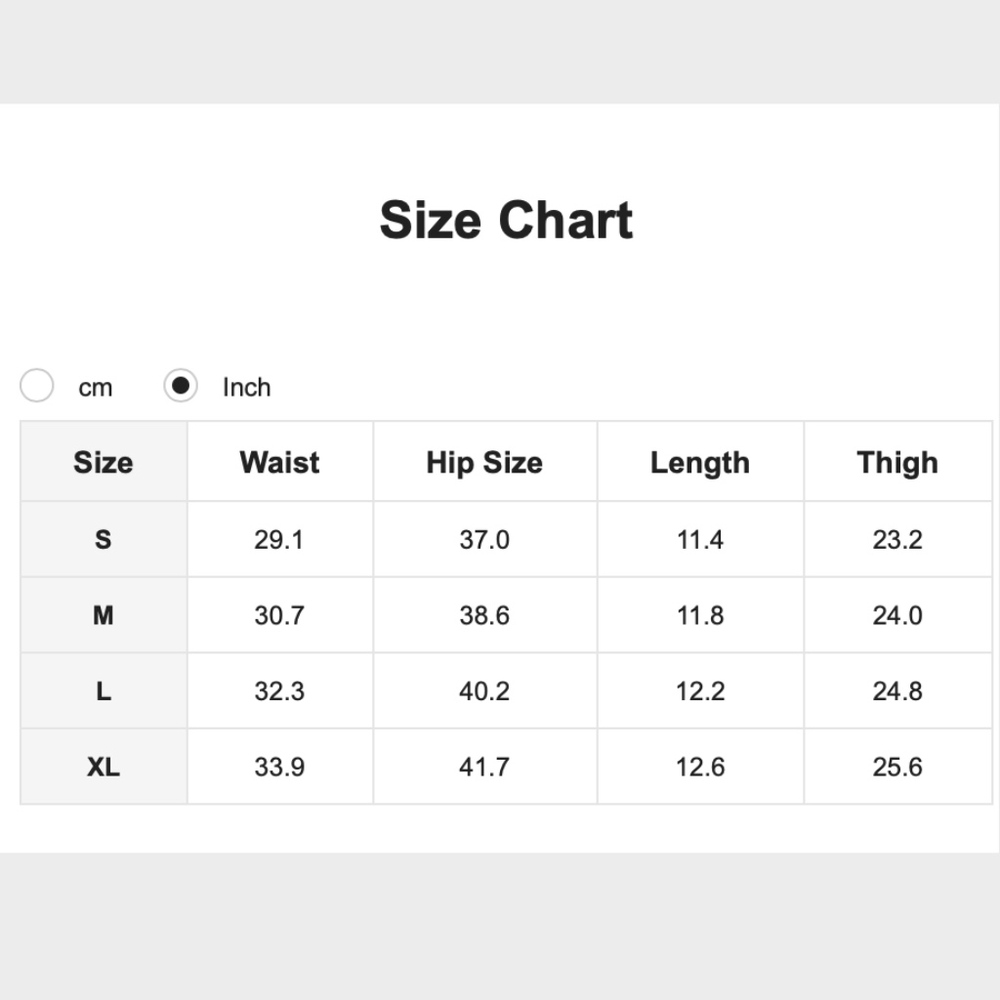The image size is (1000, 1000).
Task: Select the Thigh column header
Action: (897, 462)
